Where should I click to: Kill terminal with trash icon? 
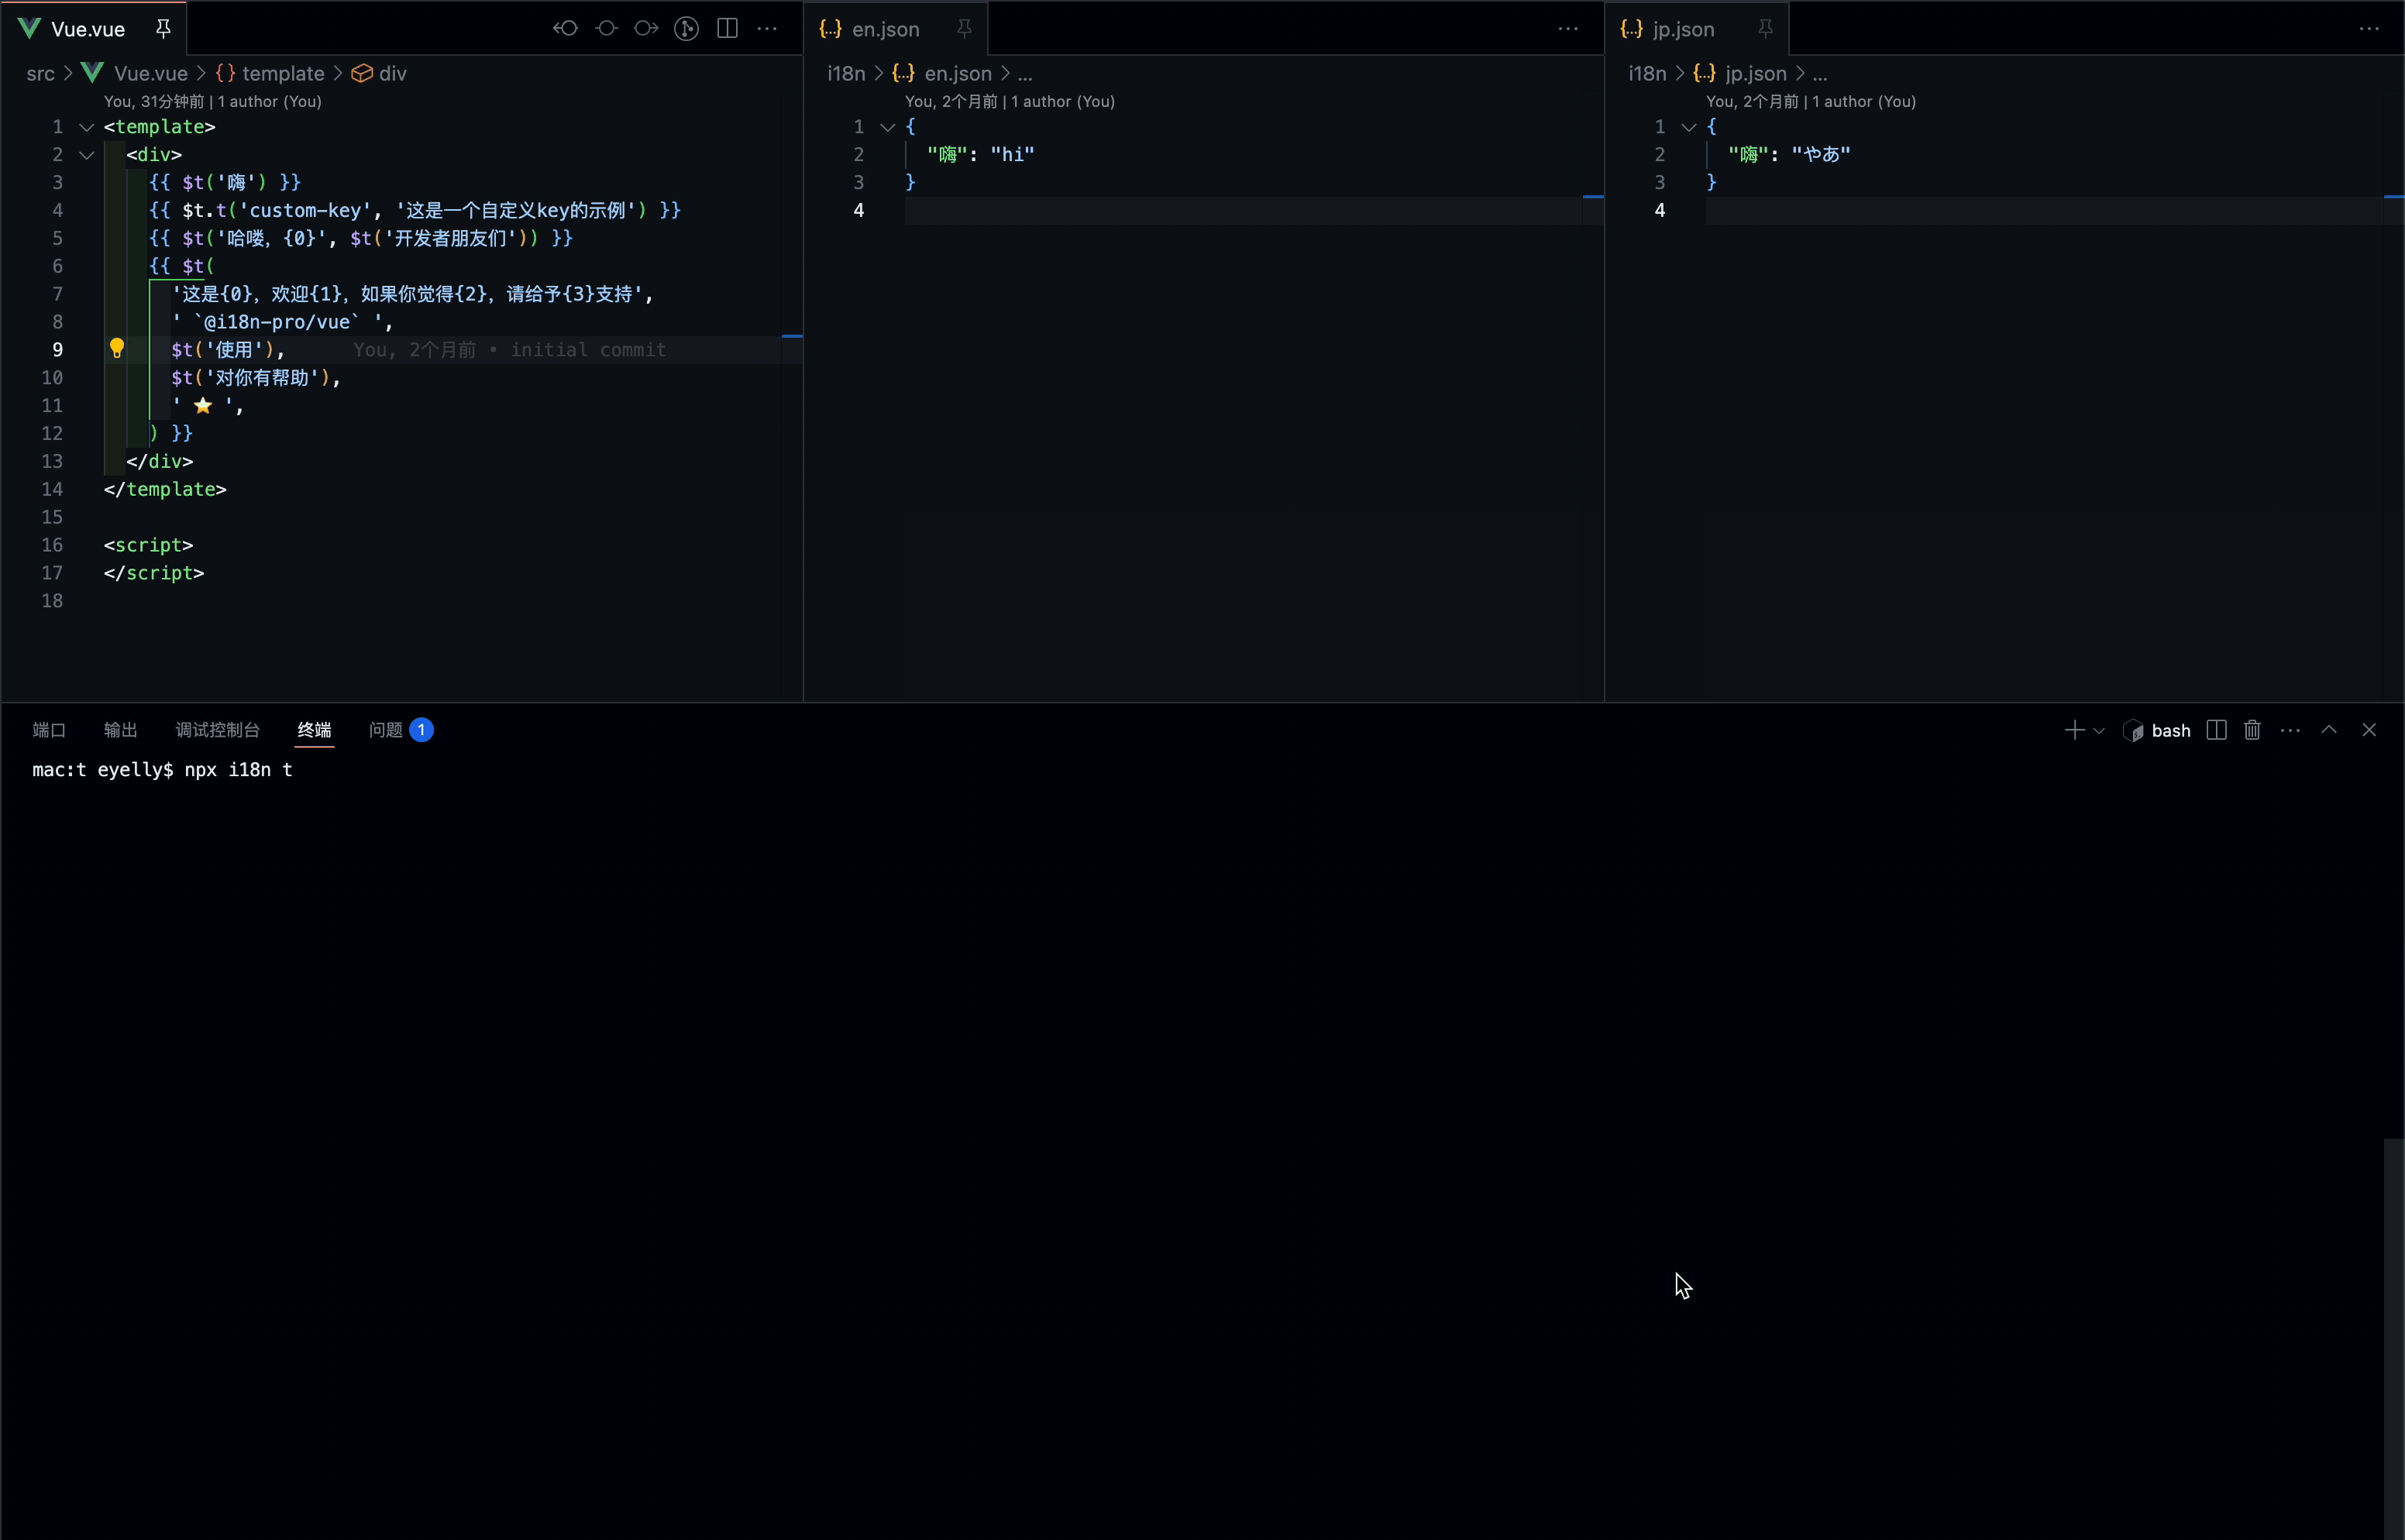(2252, 730)
